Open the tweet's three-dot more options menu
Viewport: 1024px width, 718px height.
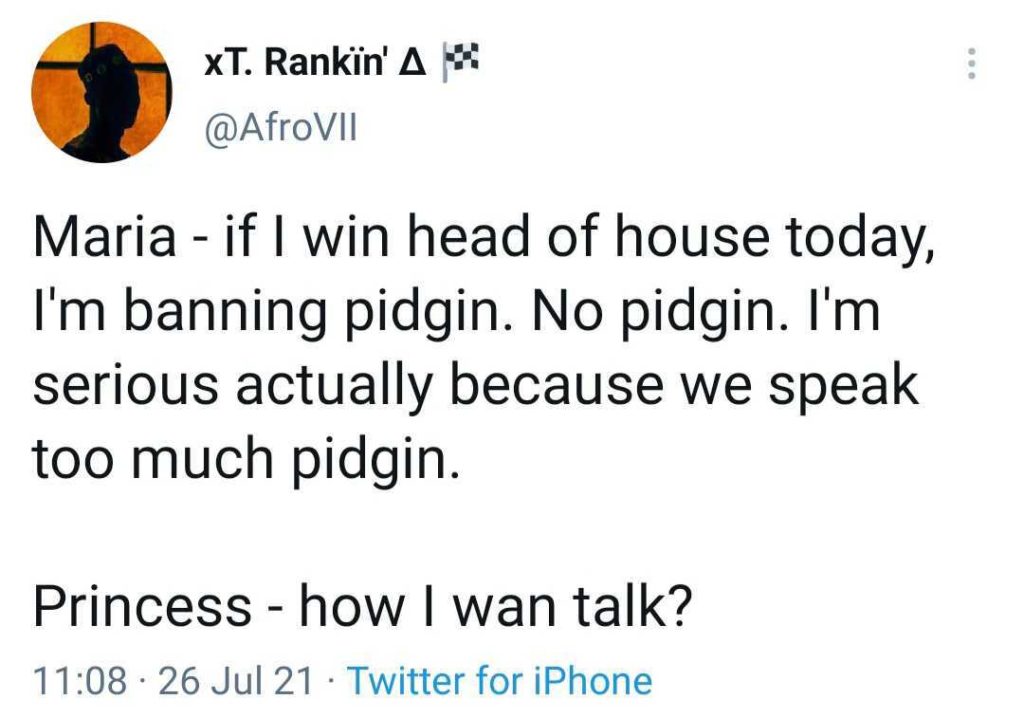[x=968, y=66]
